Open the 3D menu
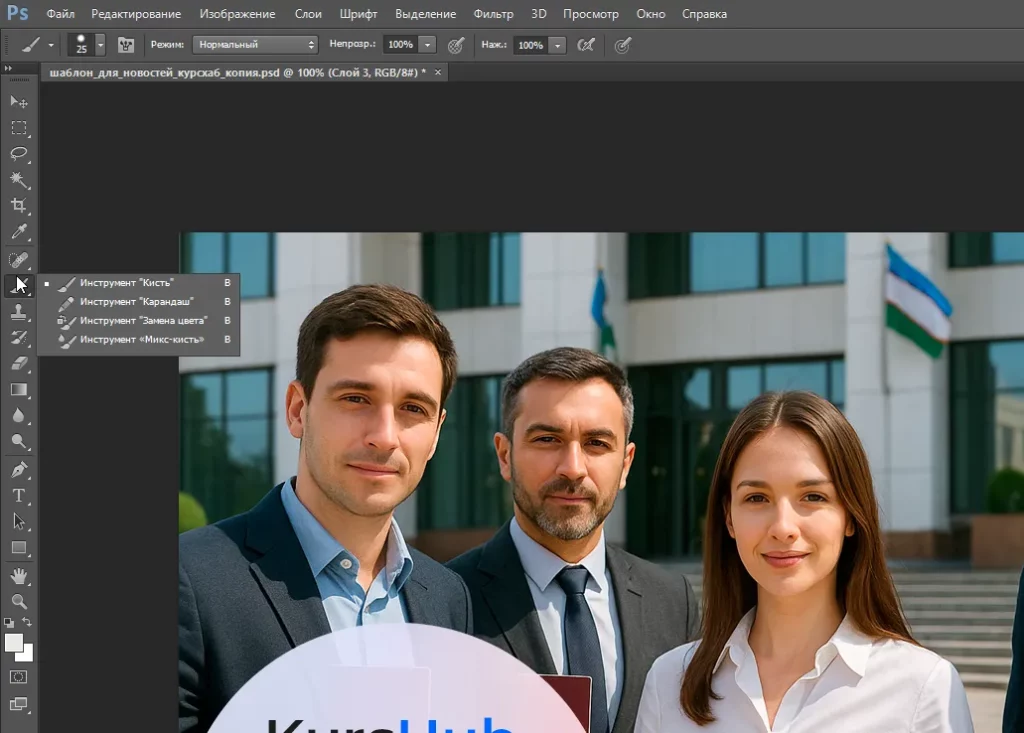 pyautogui.click(x=538, y=14)
